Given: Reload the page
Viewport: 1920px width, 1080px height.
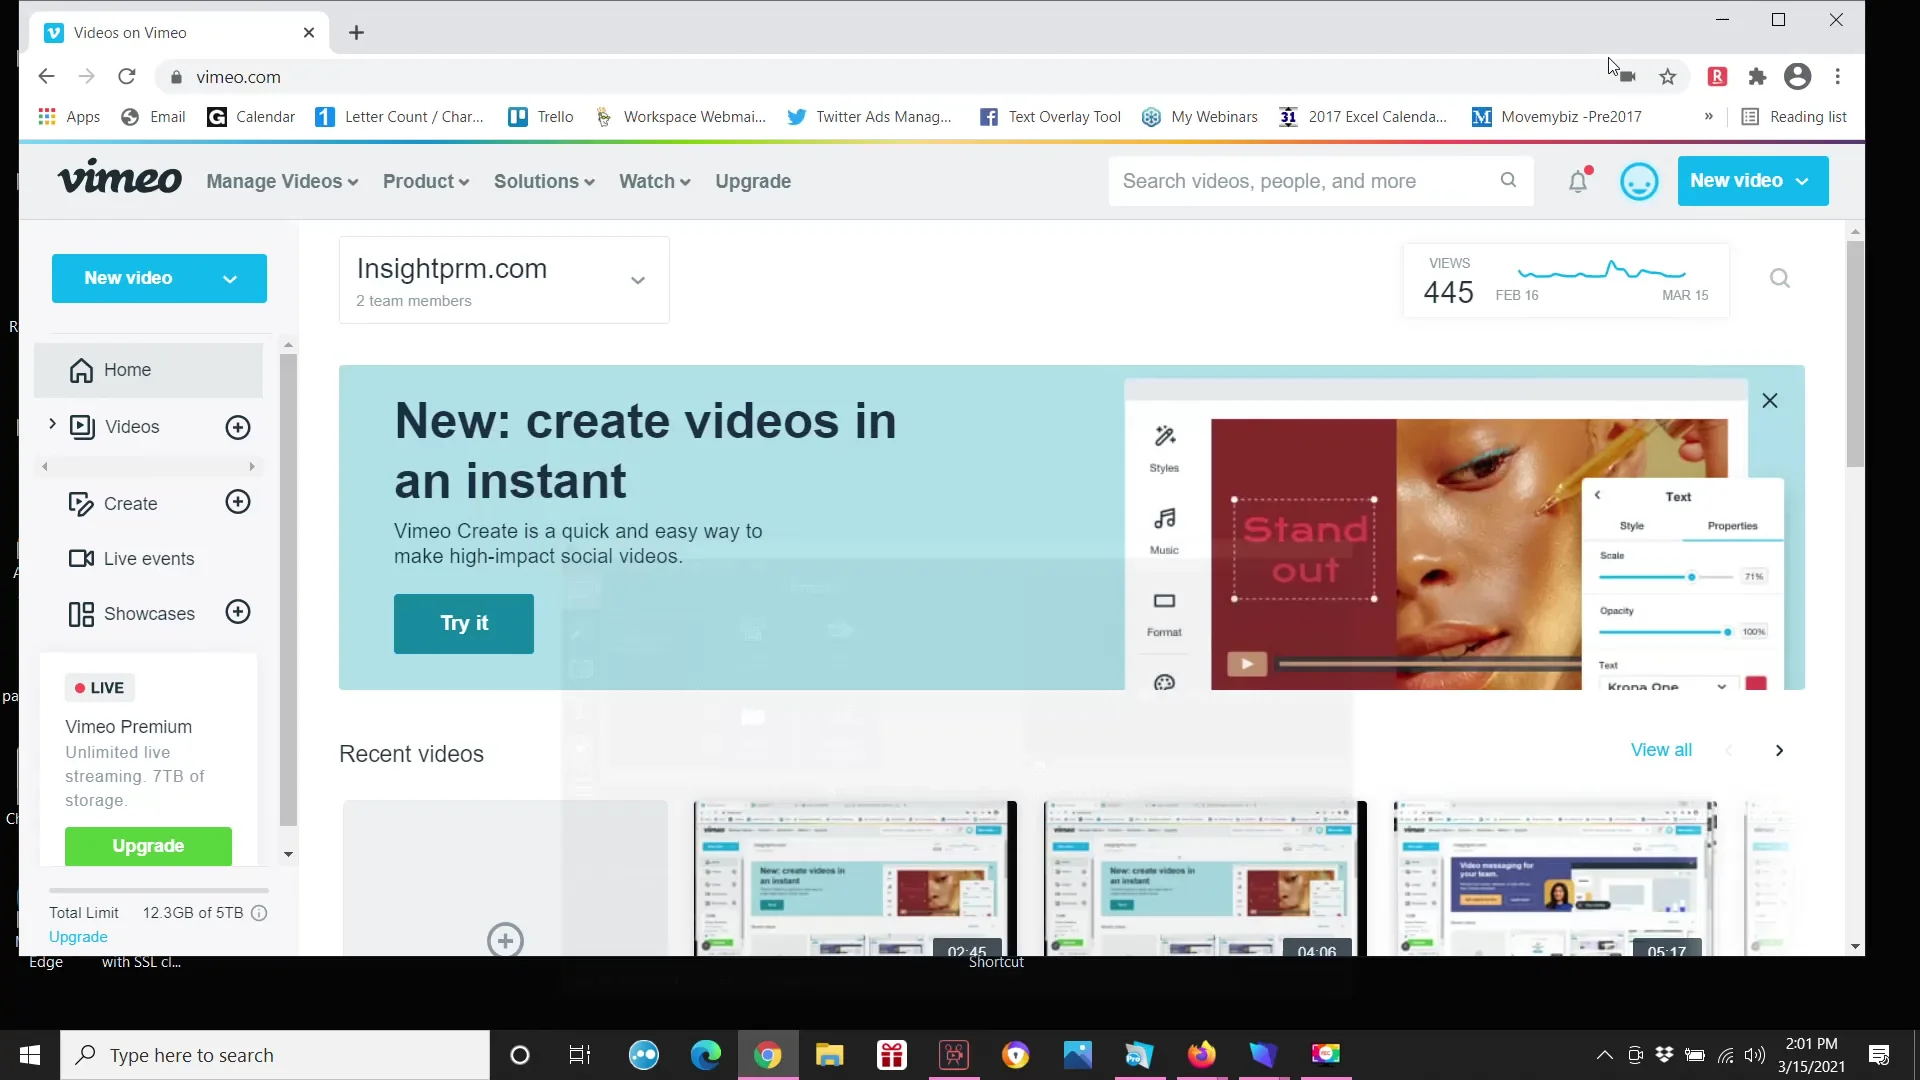Looking at the screenshot, I should (x=127, y=77).
